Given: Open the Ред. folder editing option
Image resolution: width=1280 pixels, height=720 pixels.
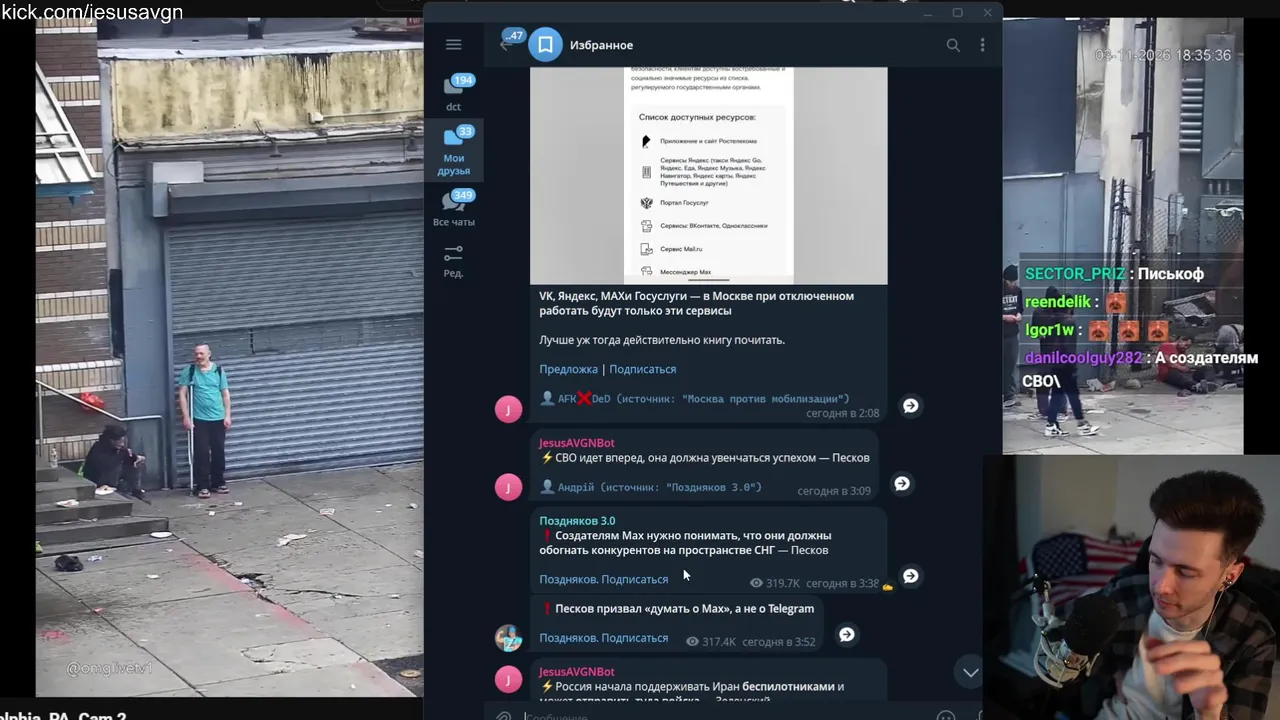Looking at the screenshot, I should (454, 261).
